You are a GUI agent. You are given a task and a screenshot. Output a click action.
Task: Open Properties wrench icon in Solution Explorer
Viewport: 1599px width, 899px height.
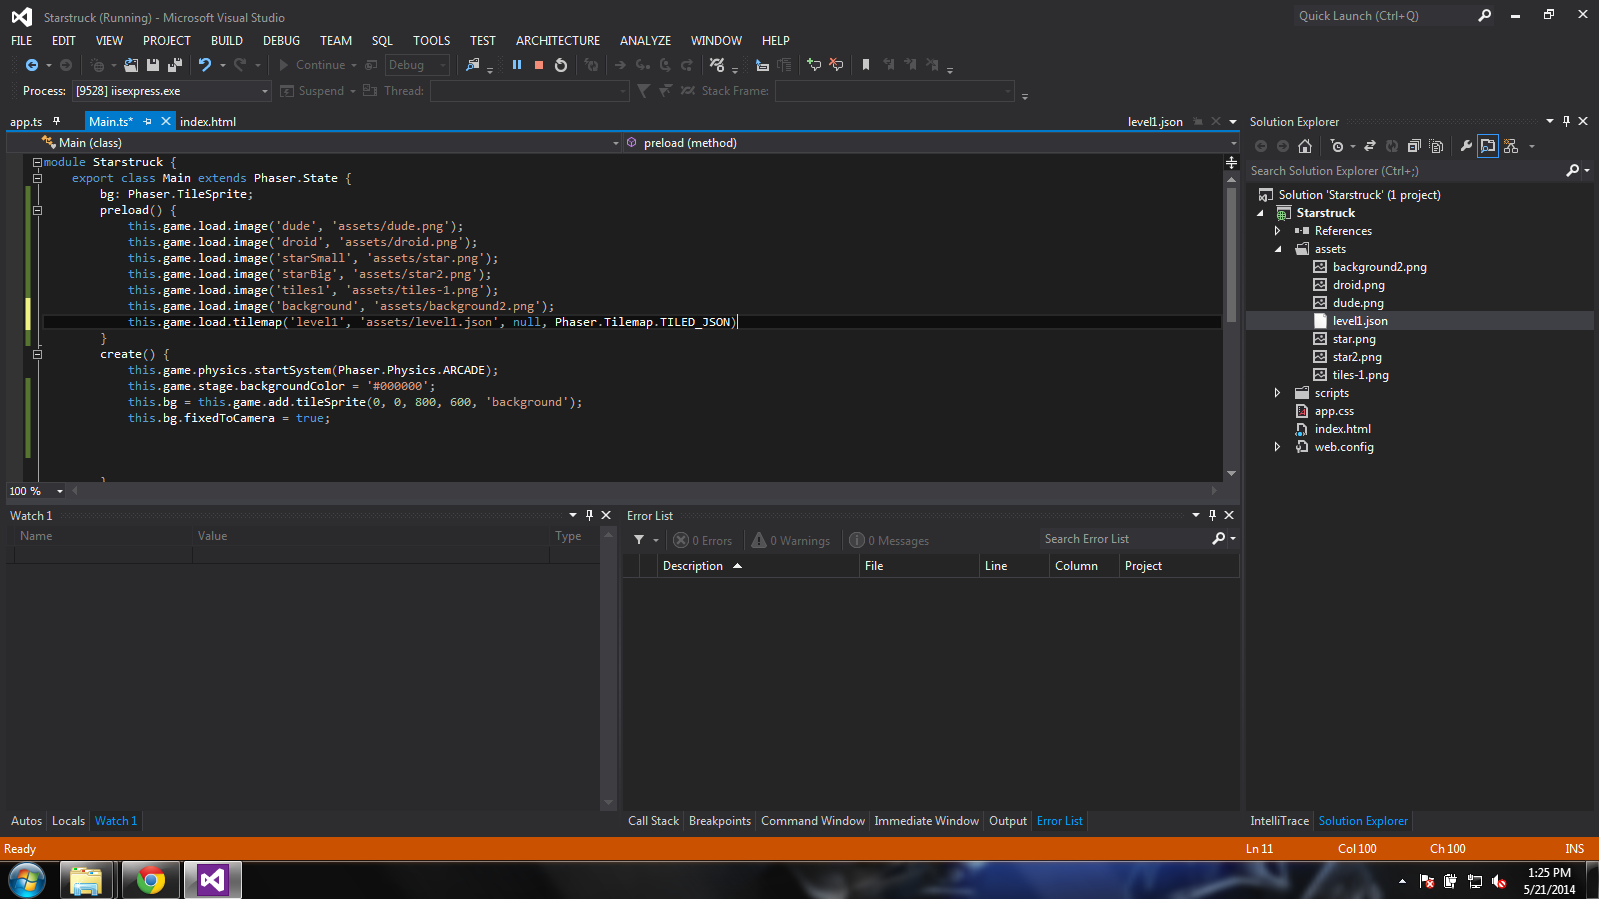pos(1466,146)
